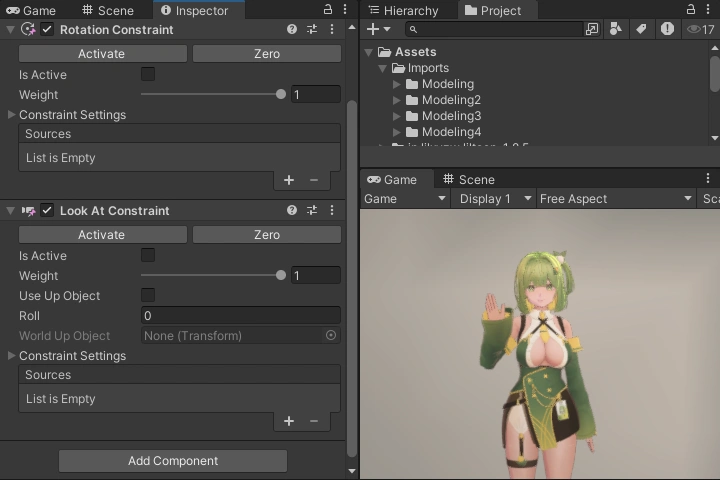Expand the Modeling folder arrow
The width and height of the screenshot is (720, 480).
click(x=397, y=84)
